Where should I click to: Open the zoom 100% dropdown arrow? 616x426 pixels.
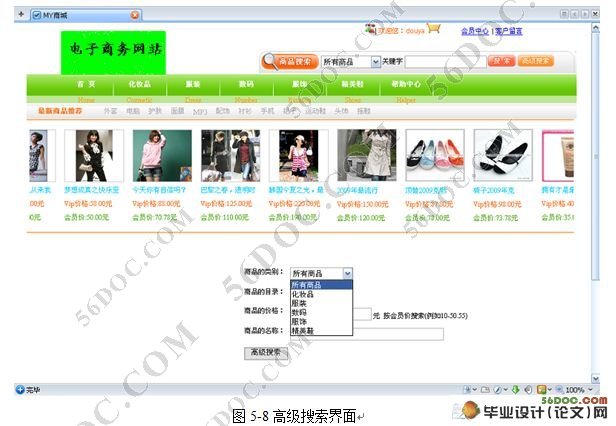pos(590,389)
